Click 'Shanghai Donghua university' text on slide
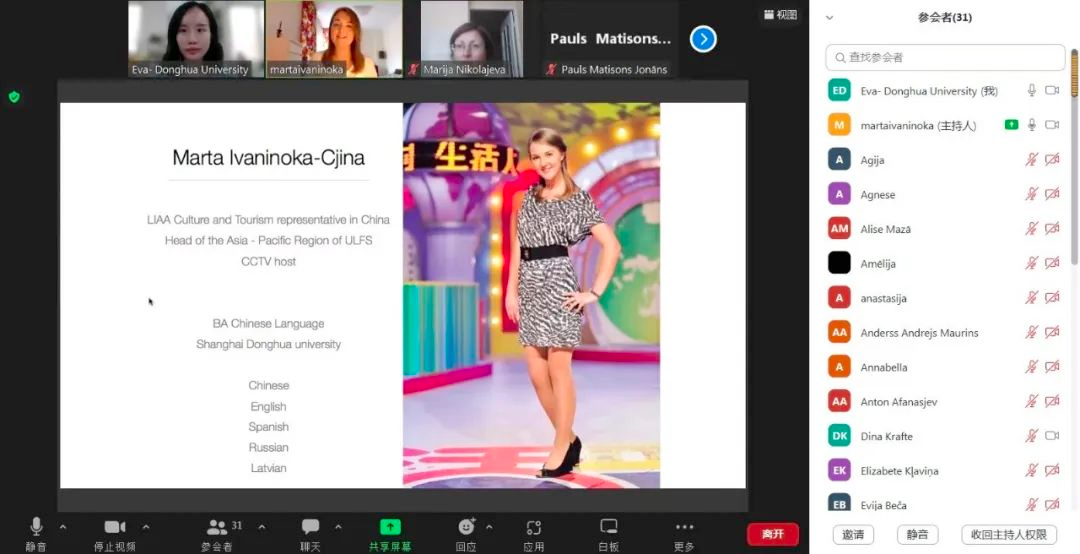Image resolution: width=1080 pixels, height=554 pixels. [x=269, y=344]
